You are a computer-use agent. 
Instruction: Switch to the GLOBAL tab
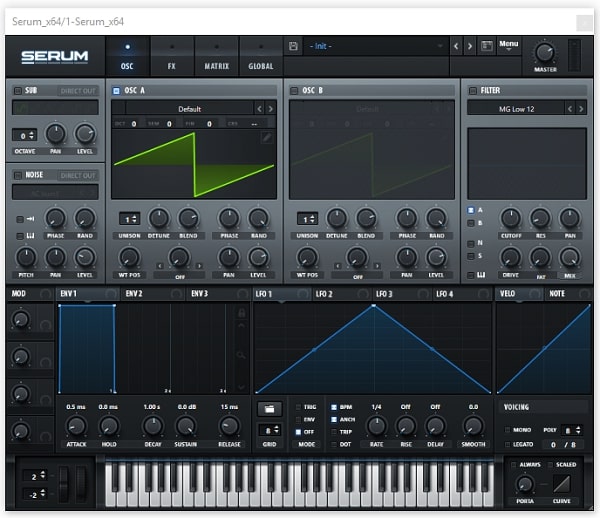point(261,57)
